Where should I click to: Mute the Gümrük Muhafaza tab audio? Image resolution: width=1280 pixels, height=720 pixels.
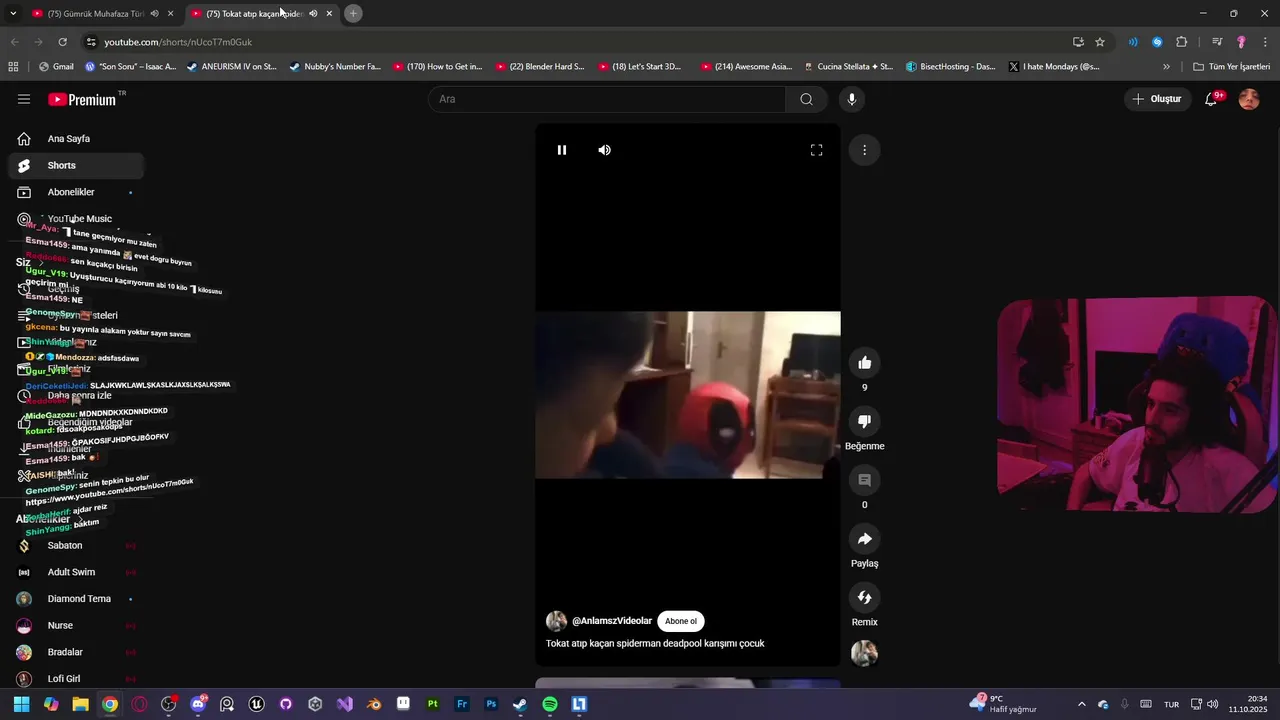(154, 13)
